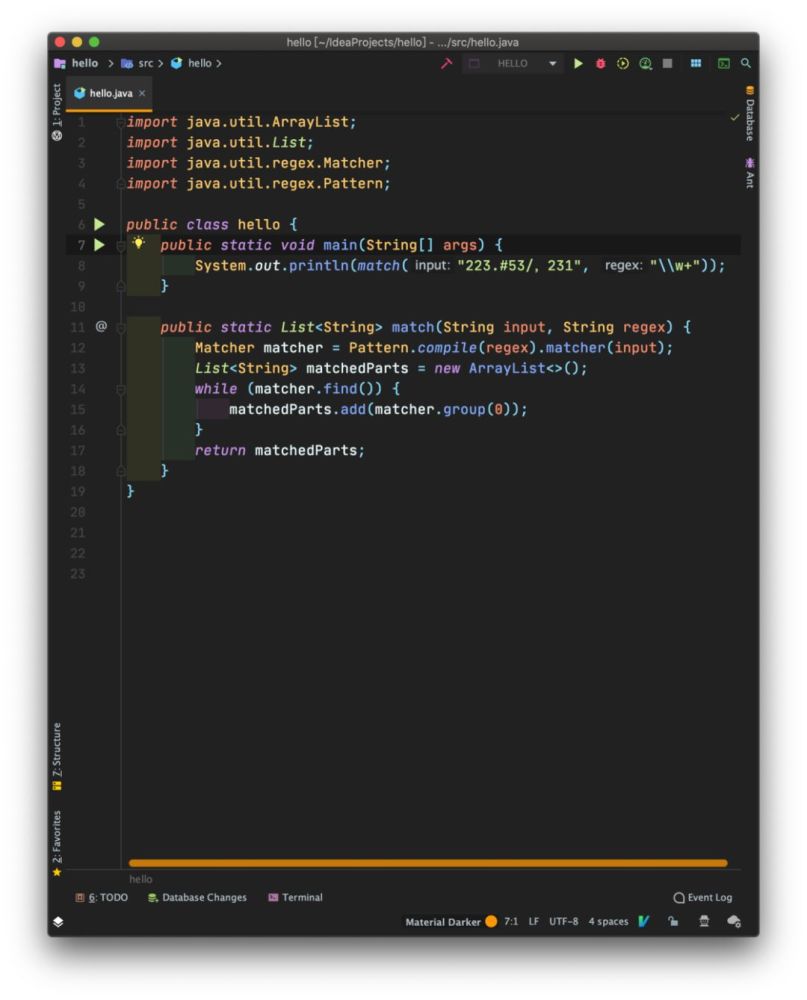The image size is (807, 1000).
Task: Open the Project Structure grid icon
Action: pos(696,63)
